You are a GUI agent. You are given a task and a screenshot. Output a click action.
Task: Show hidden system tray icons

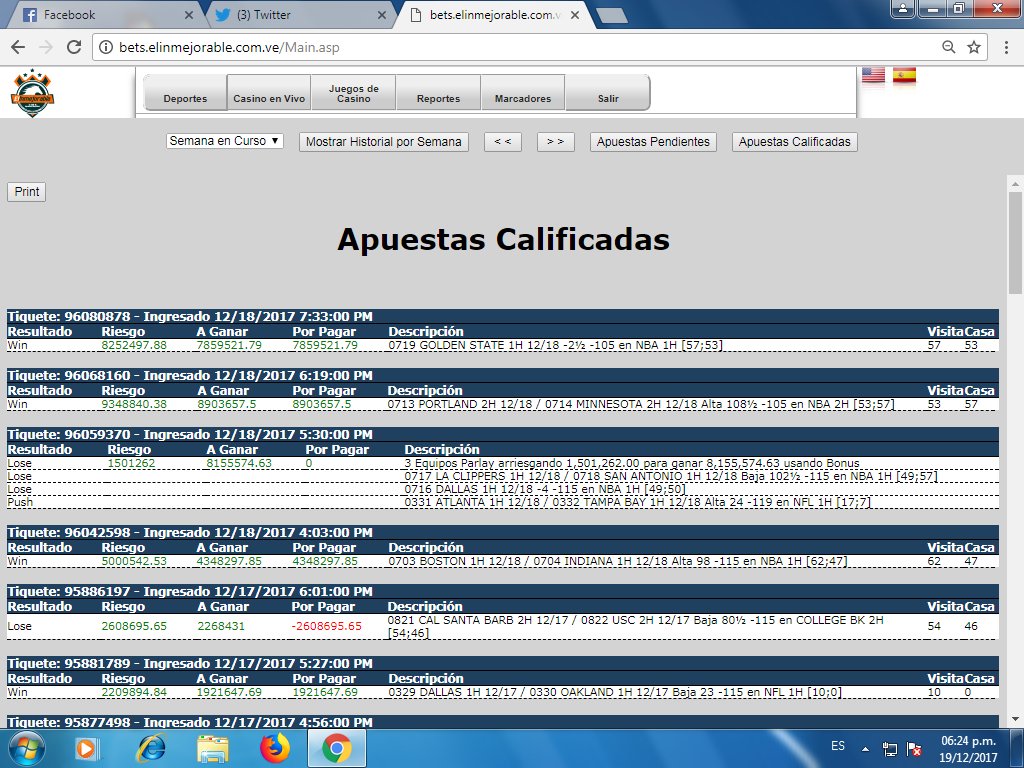point(865,748)
